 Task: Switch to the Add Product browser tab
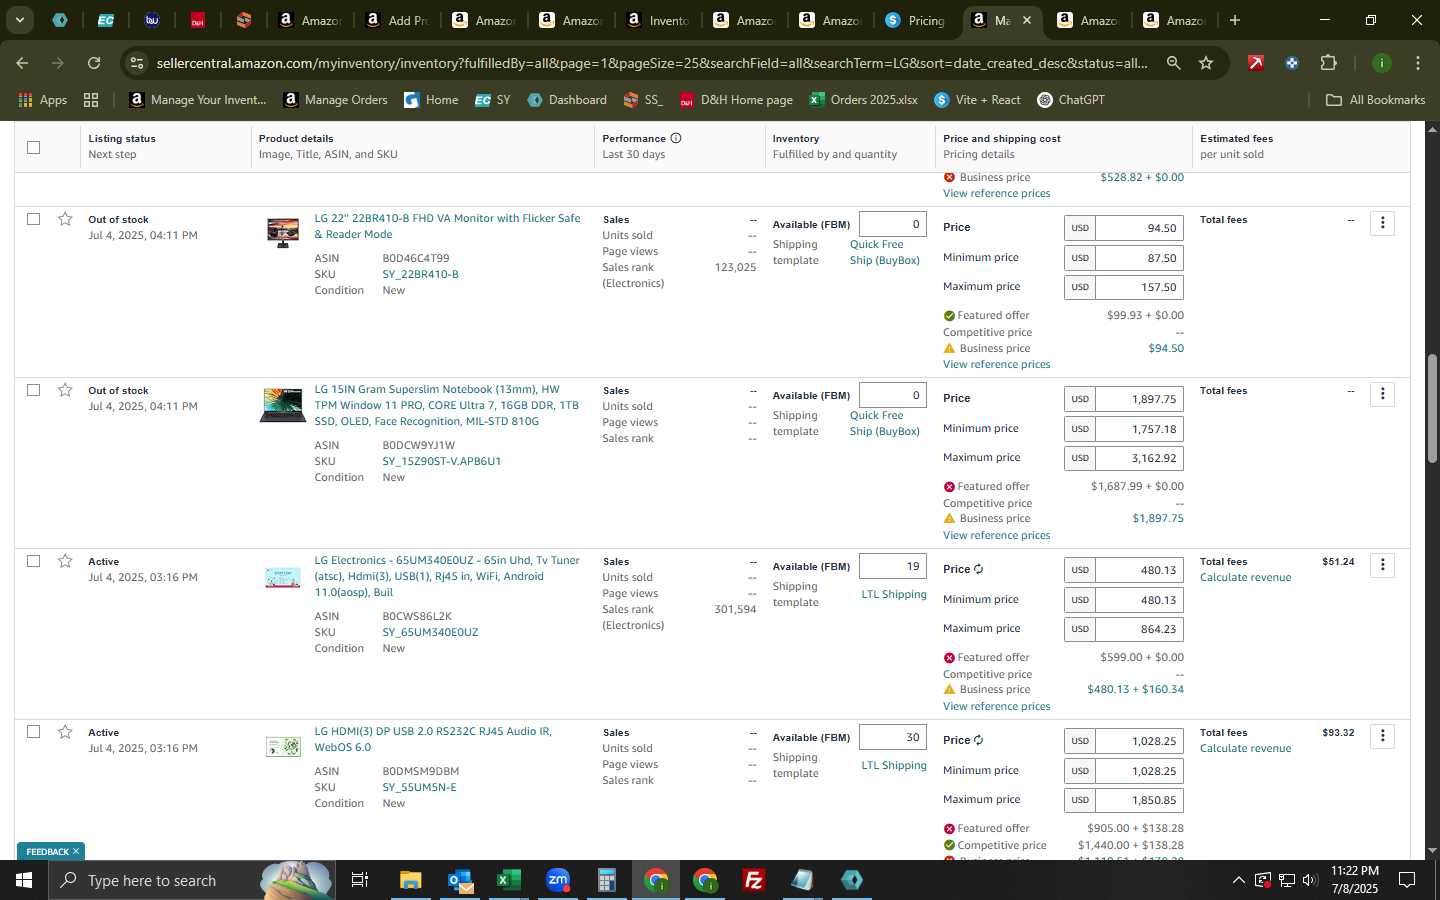click(397, 20)
